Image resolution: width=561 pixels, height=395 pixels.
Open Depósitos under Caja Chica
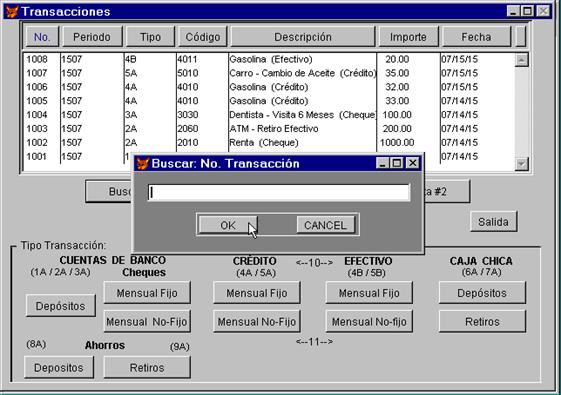(482, 293)
